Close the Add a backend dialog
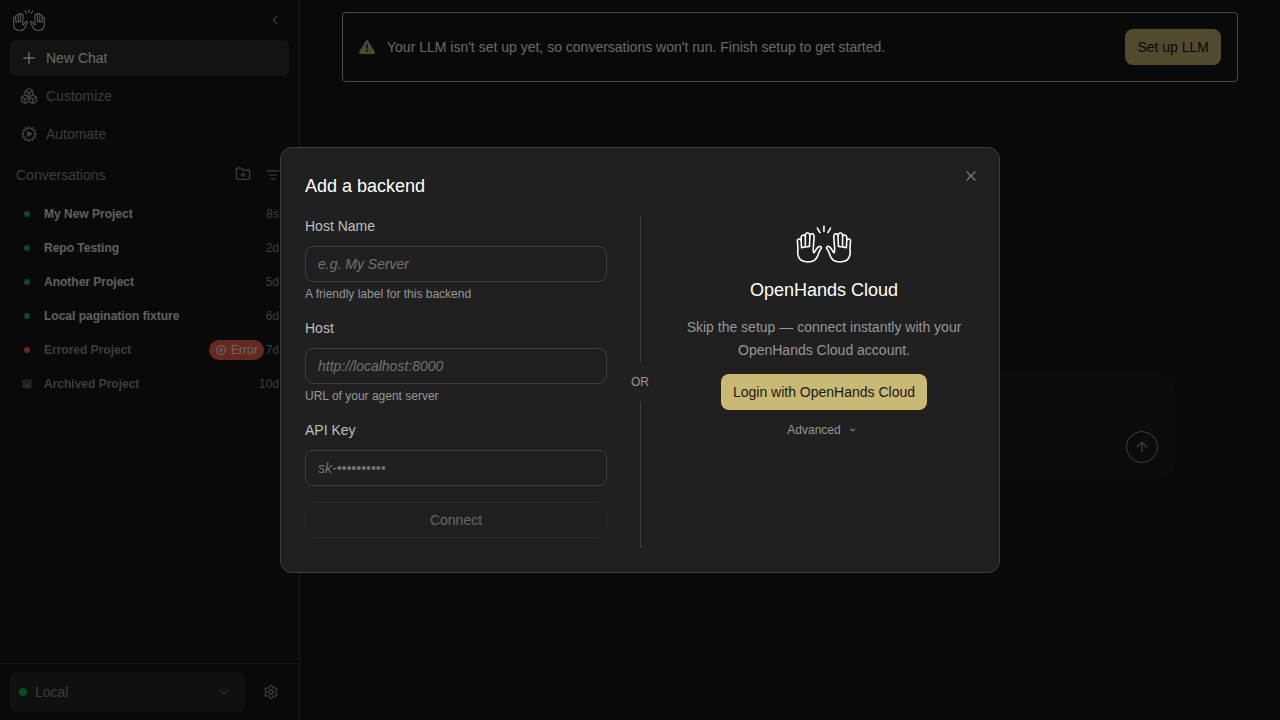This screenshot has width=1280, height=720. [x=970, y=176]
